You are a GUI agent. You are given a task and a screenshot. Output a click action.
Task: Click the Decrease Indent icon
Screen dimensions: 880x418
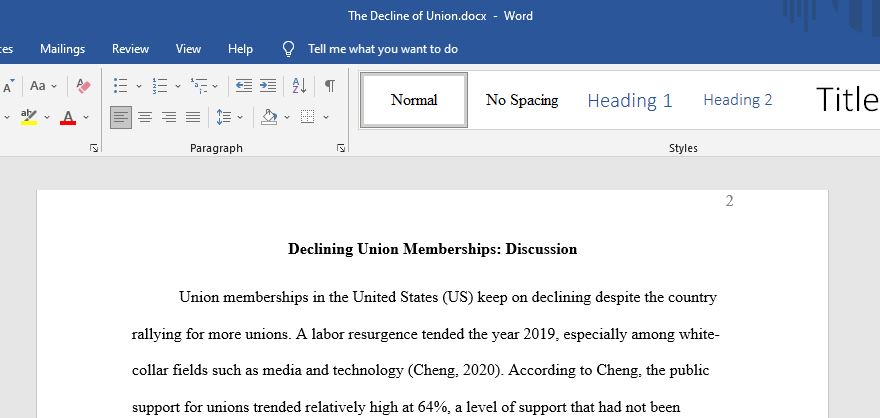[244, 86]
